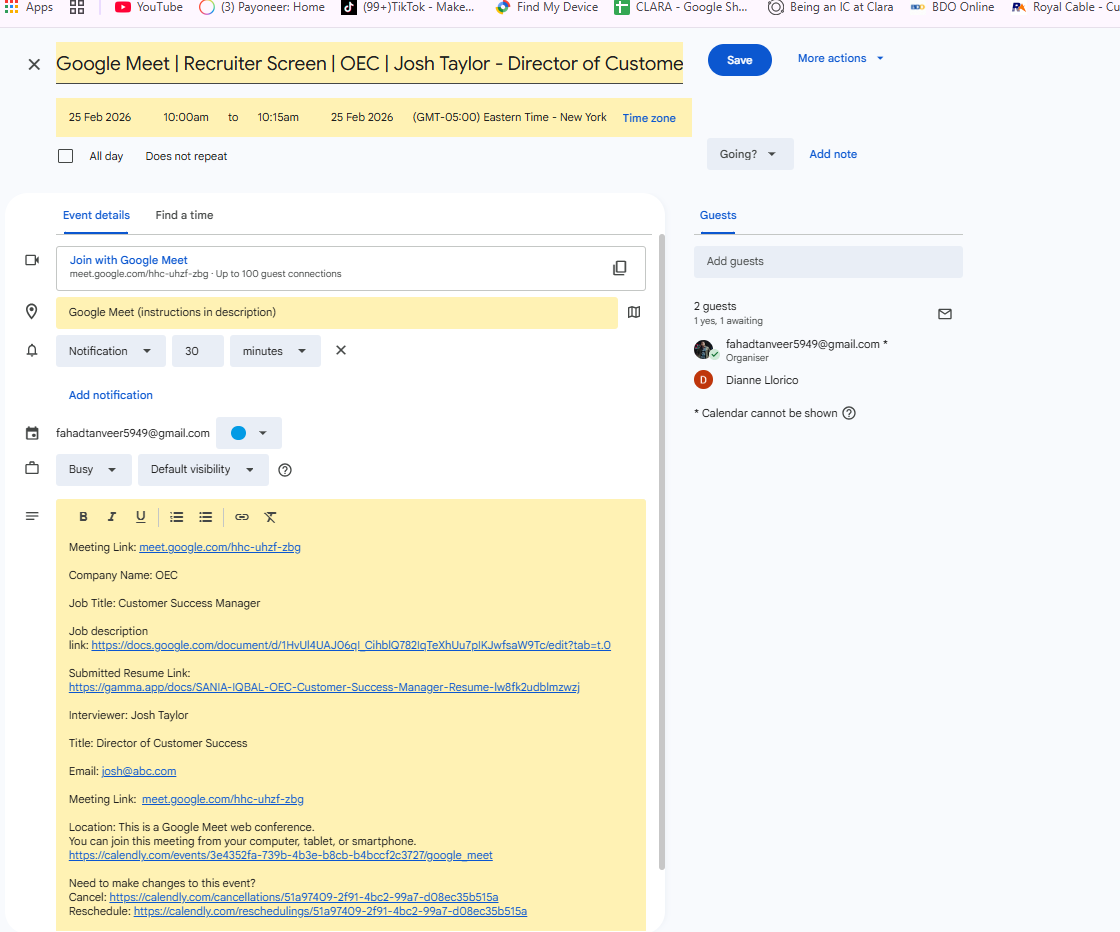The width and height of the screenshot is (1120, 932).
Task: Open the Notification type dropdown
Action: (x=111, y=351)
